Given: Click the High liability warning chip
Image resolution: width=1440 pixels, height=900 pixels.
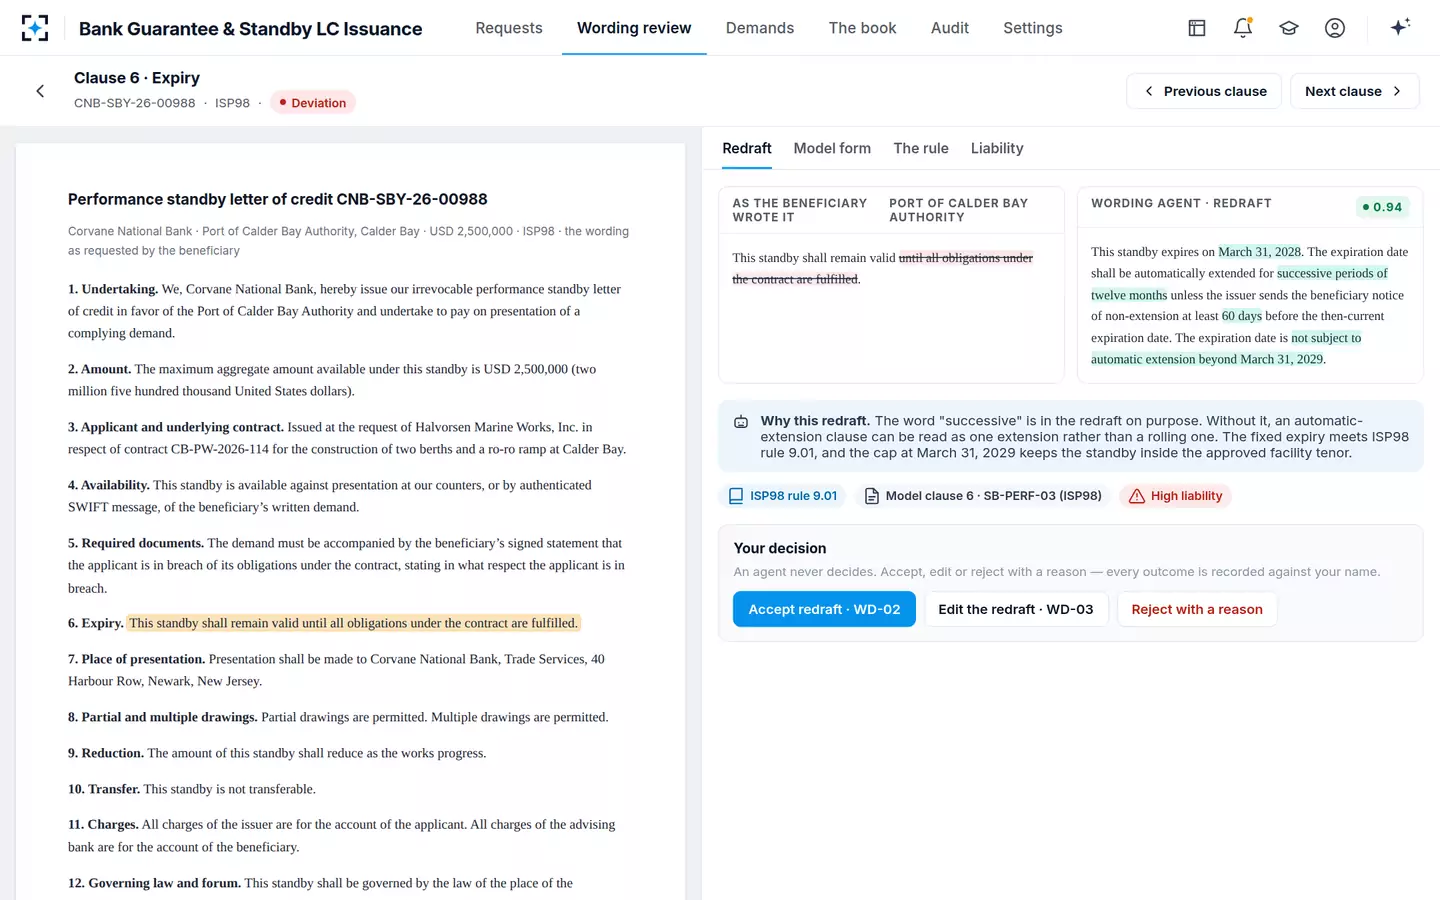Looking at the screenshot, I should [1176, 496].
